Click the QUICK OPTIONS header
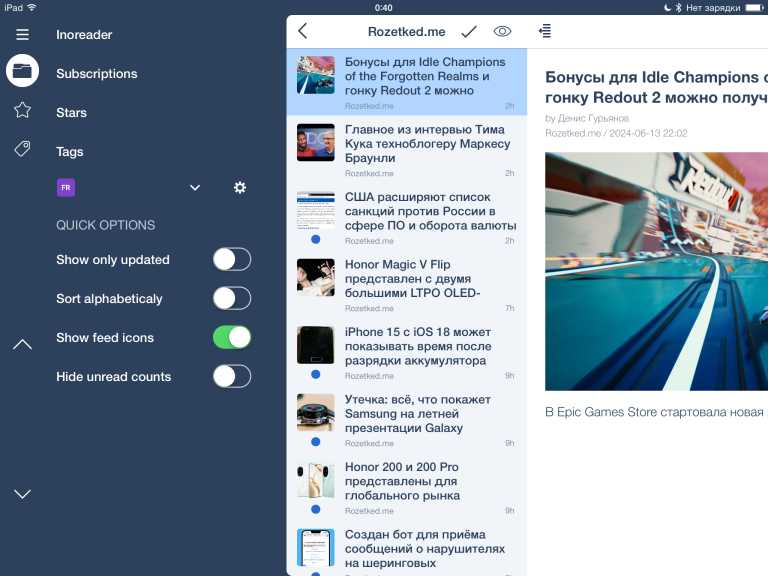768x576 pixels. coord(105,225)
